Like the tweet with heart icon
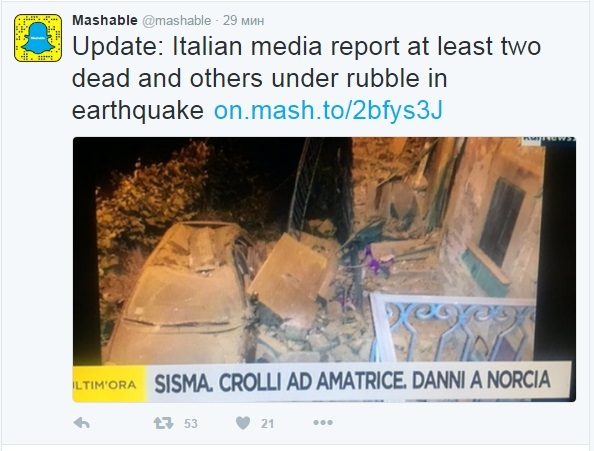 coord(243,423)
